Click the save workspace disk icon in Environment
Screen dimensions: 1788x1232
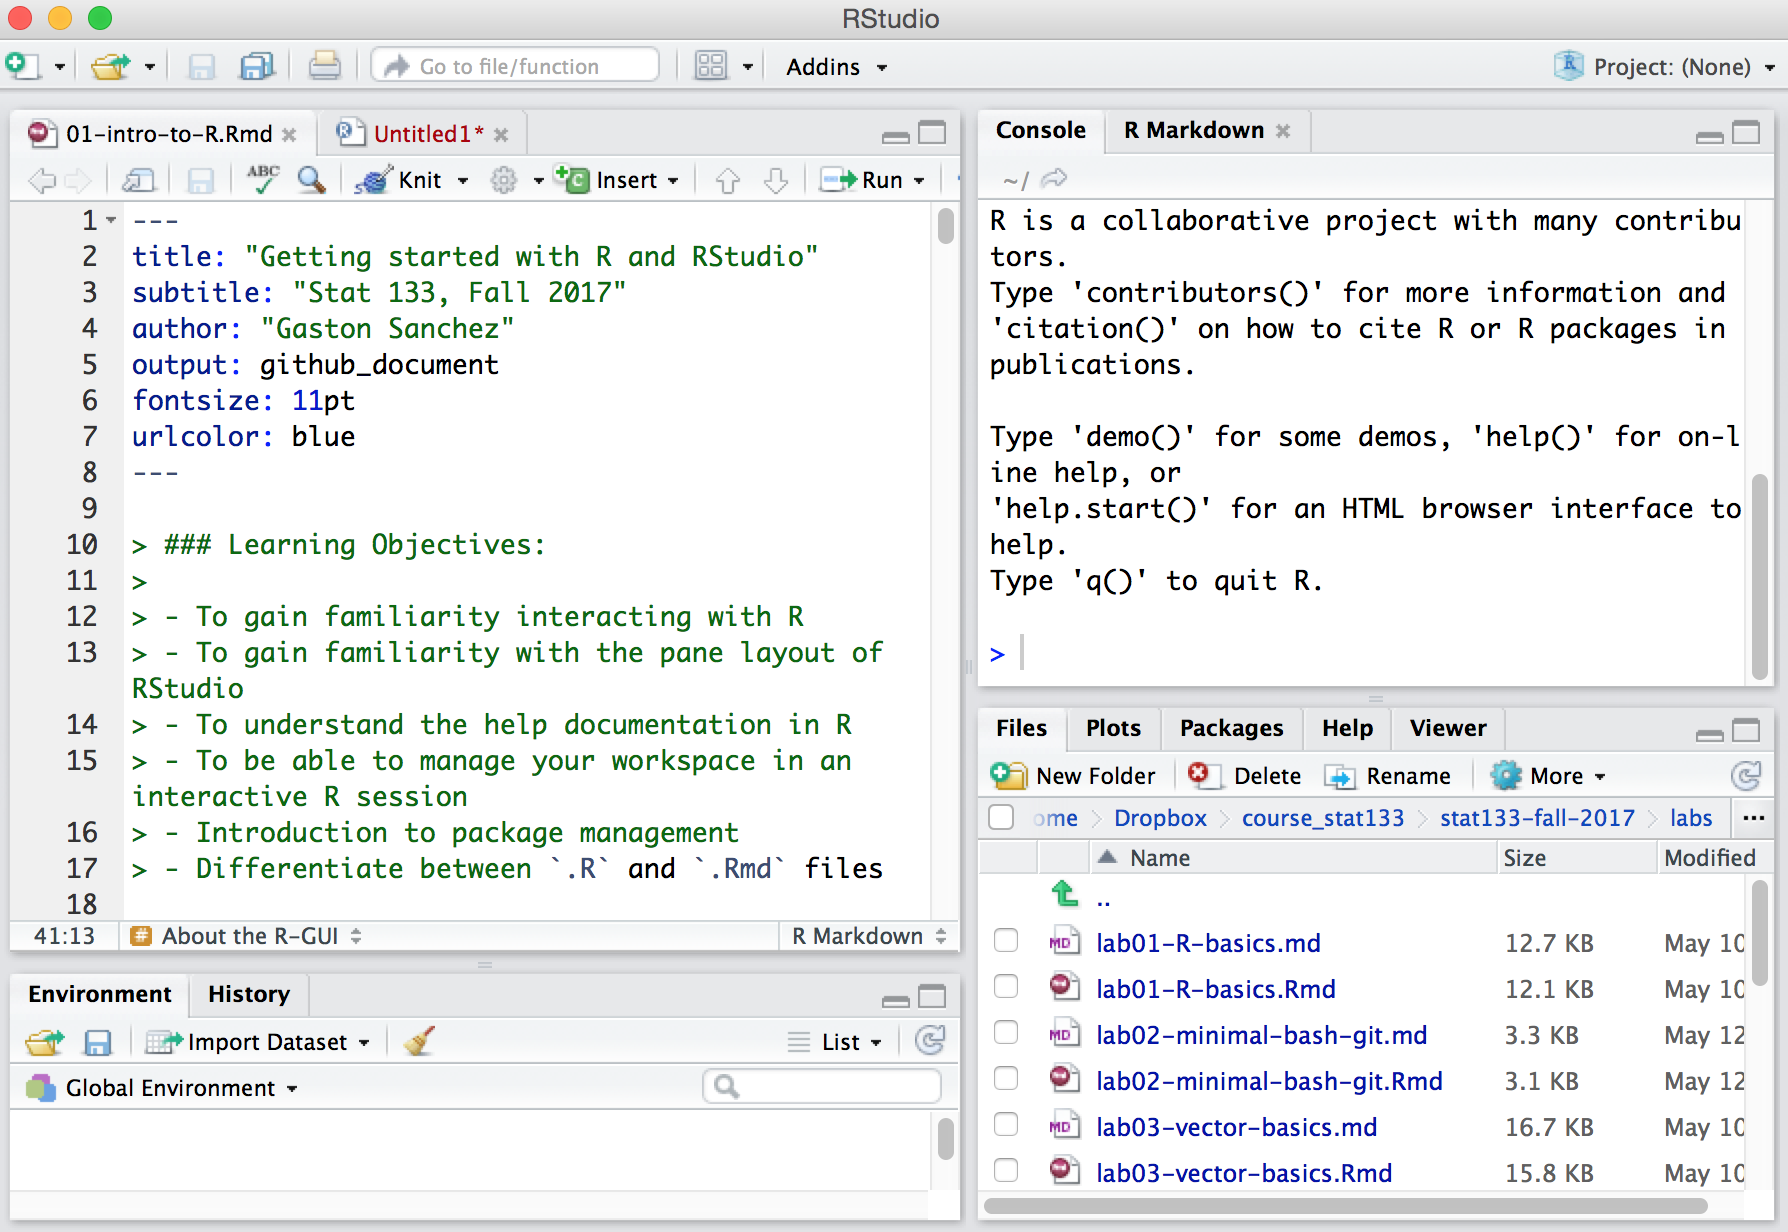point(97,1042)
